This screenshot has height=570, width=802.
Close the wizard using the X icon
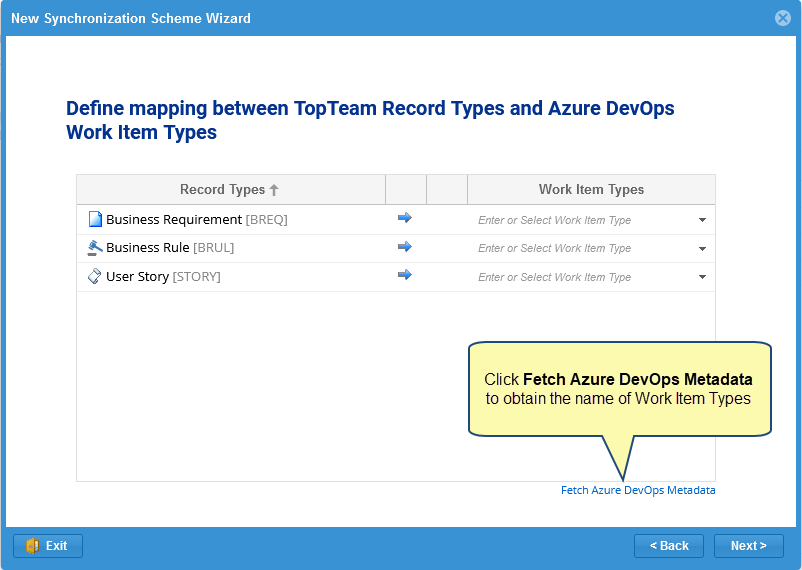pyautogui.click(x=783, y=18)
